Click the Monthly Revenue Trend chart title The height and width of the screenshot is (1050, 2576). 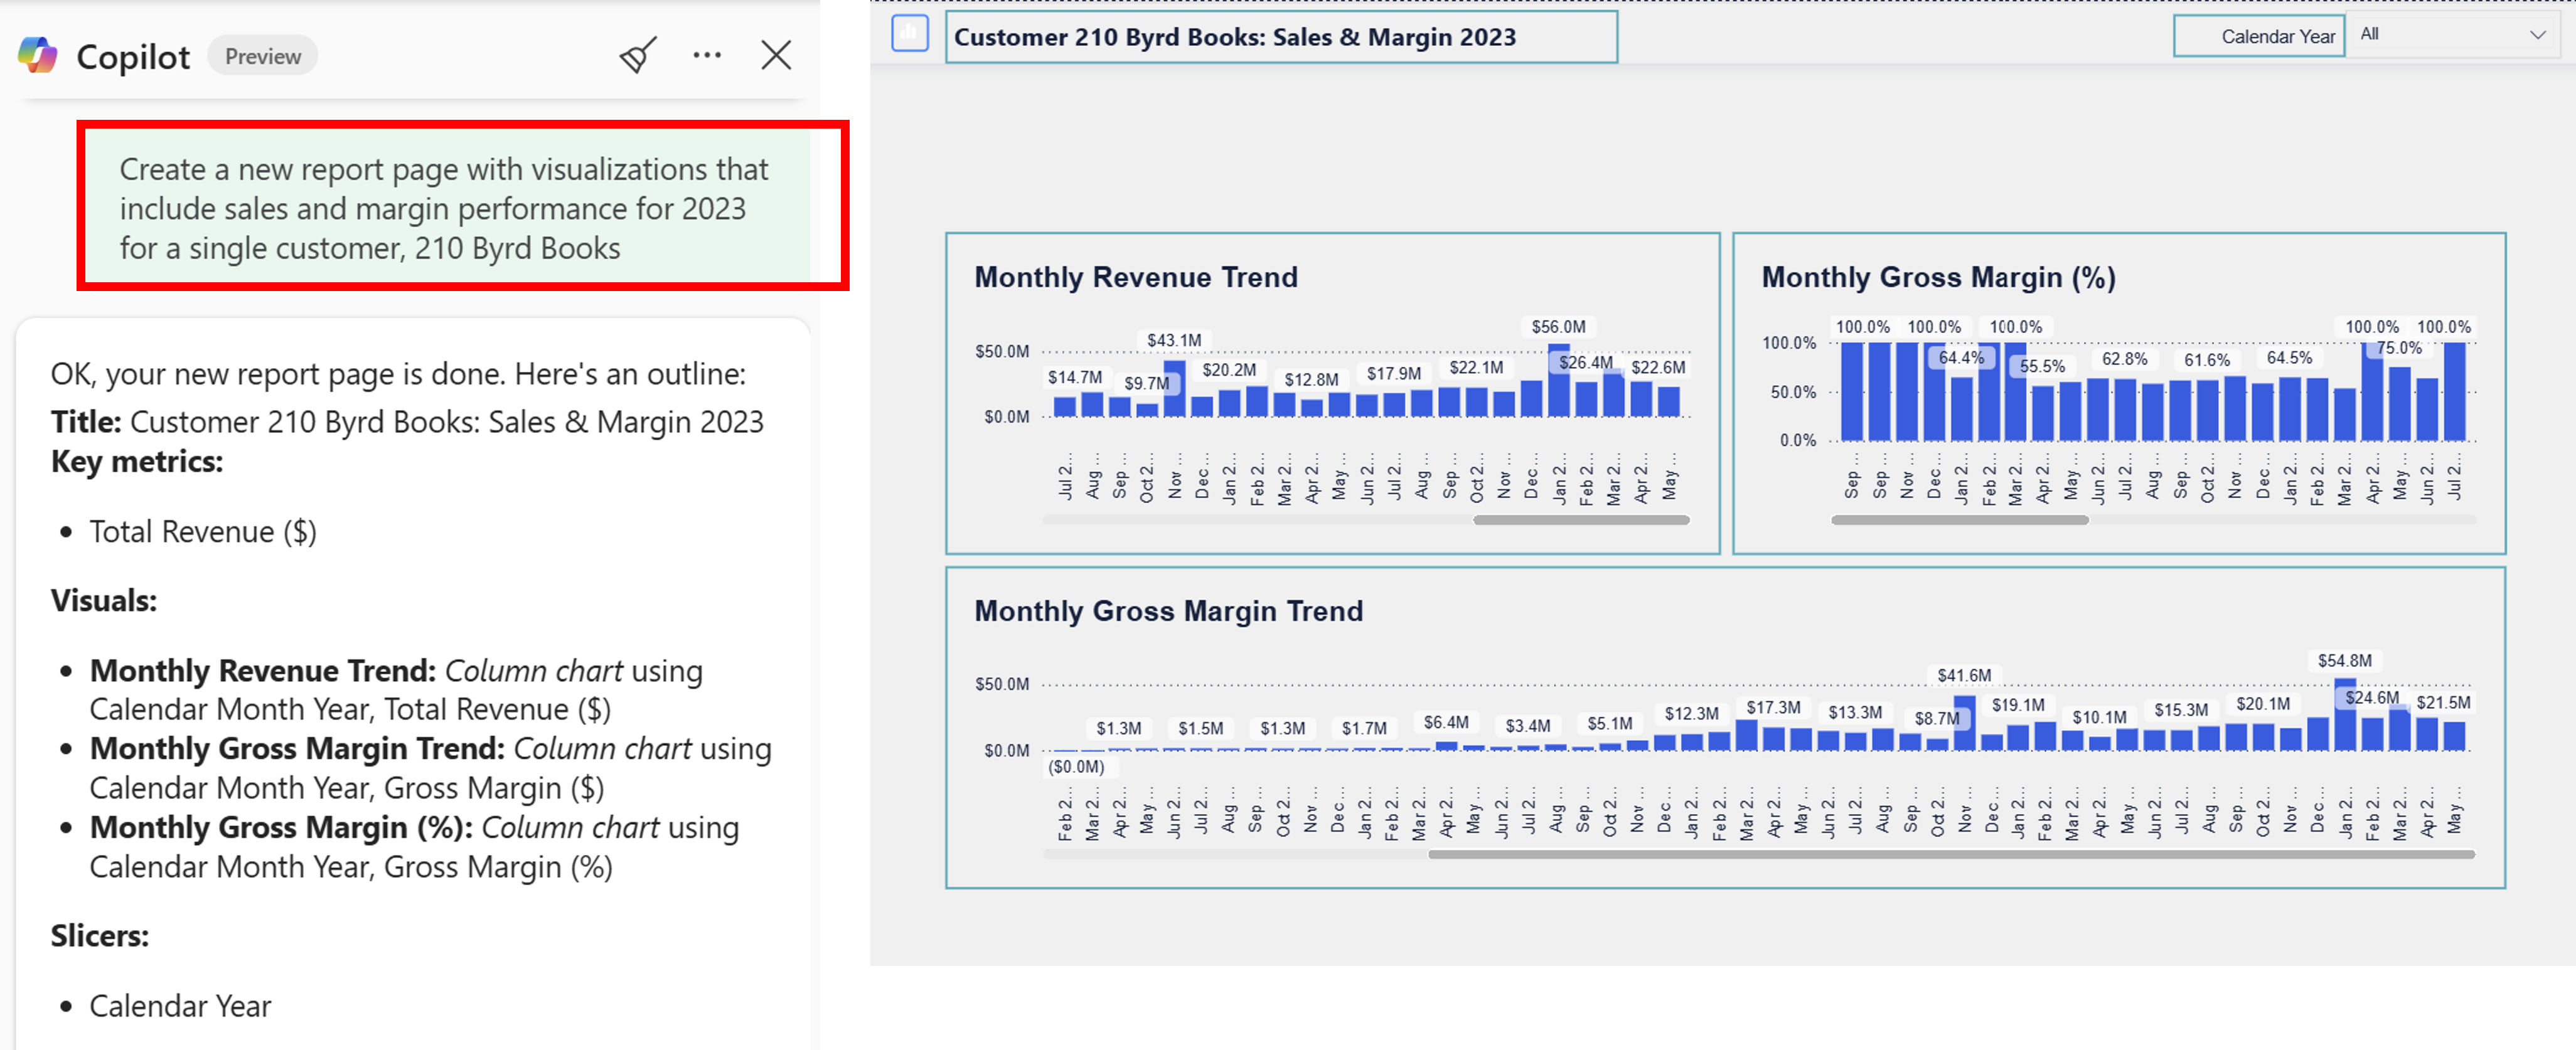pos(1136,277)
